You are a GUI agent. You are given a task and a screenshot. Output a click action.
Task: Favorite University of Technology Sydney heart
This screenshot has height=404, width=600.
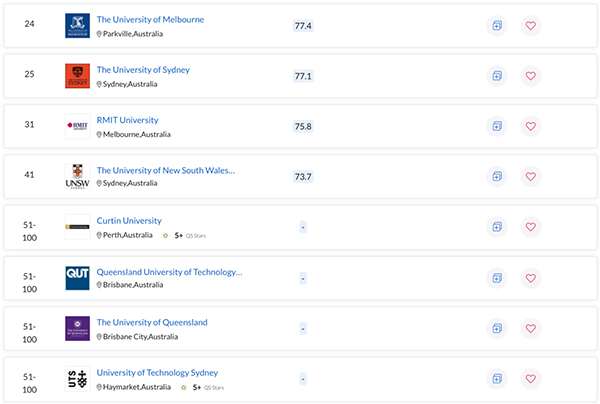pos(531,379)
